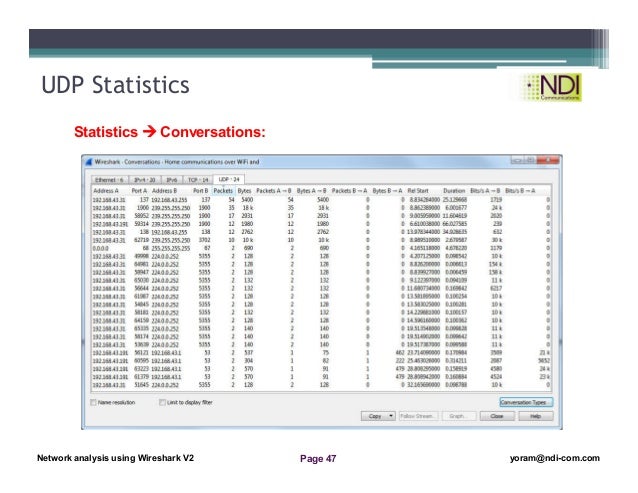Screen dimensions: 638x493
Task: Sort by Packets A → B column header
Action: point(274,191)
